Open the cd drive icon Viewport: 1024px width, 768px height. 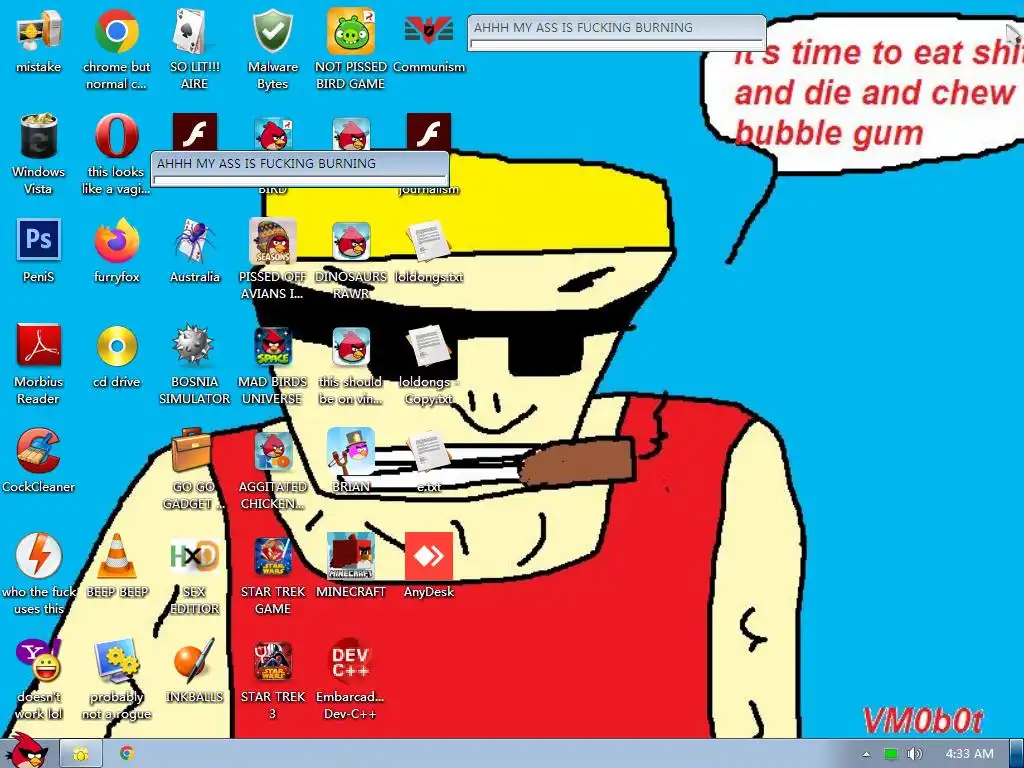click(116, 345)
